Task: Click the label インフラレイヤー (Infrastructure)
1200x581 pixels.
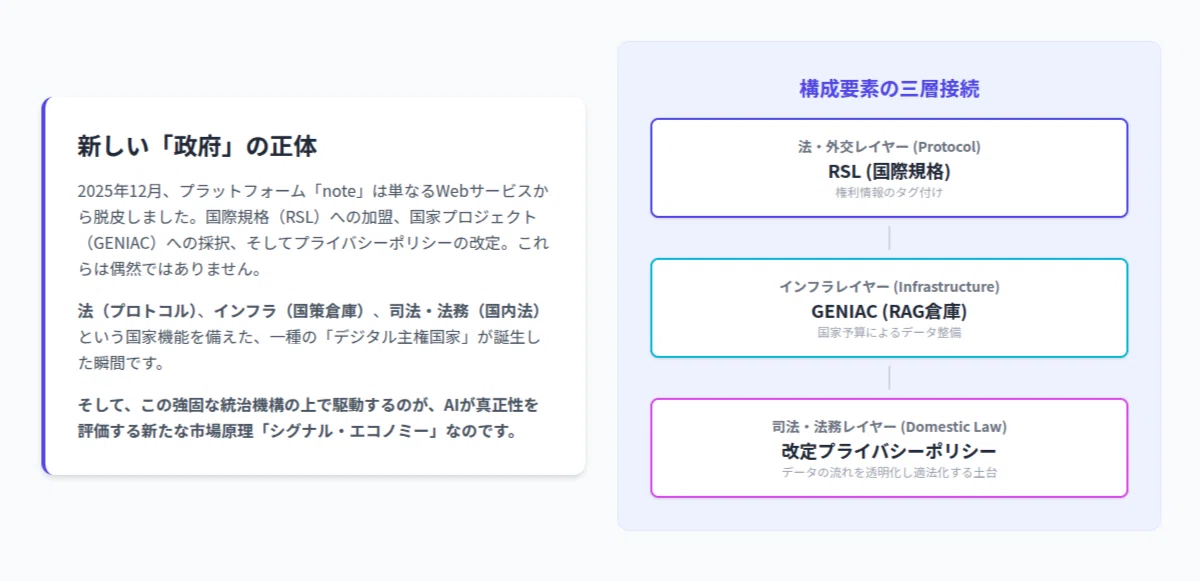Action: [x=889, y=286]
